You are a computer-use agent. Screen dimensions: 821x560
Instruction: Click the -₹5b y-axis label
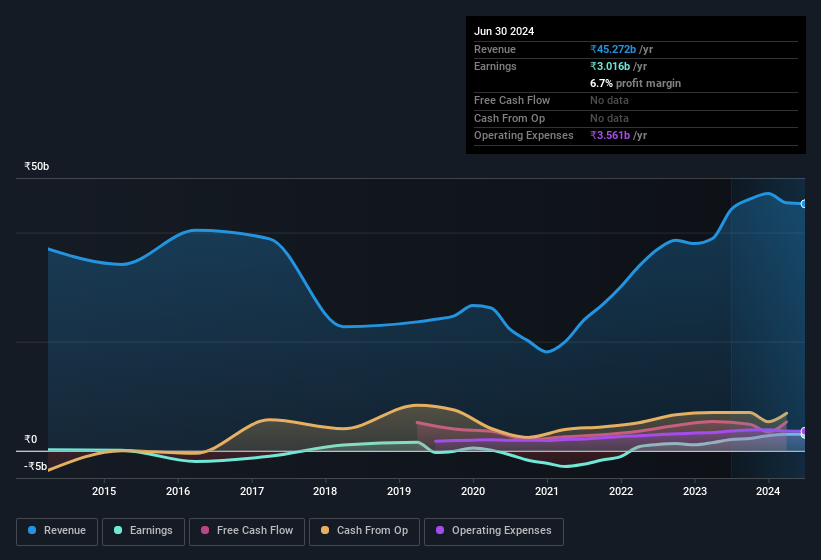click(36, 466)
